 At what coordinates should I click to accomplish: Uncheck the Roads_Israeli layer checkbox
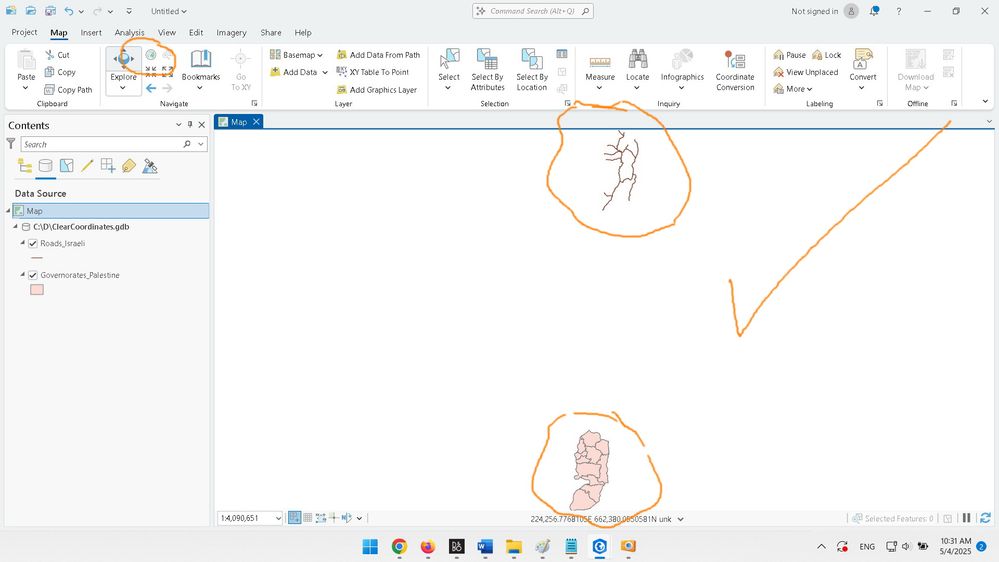click(33, 243)
